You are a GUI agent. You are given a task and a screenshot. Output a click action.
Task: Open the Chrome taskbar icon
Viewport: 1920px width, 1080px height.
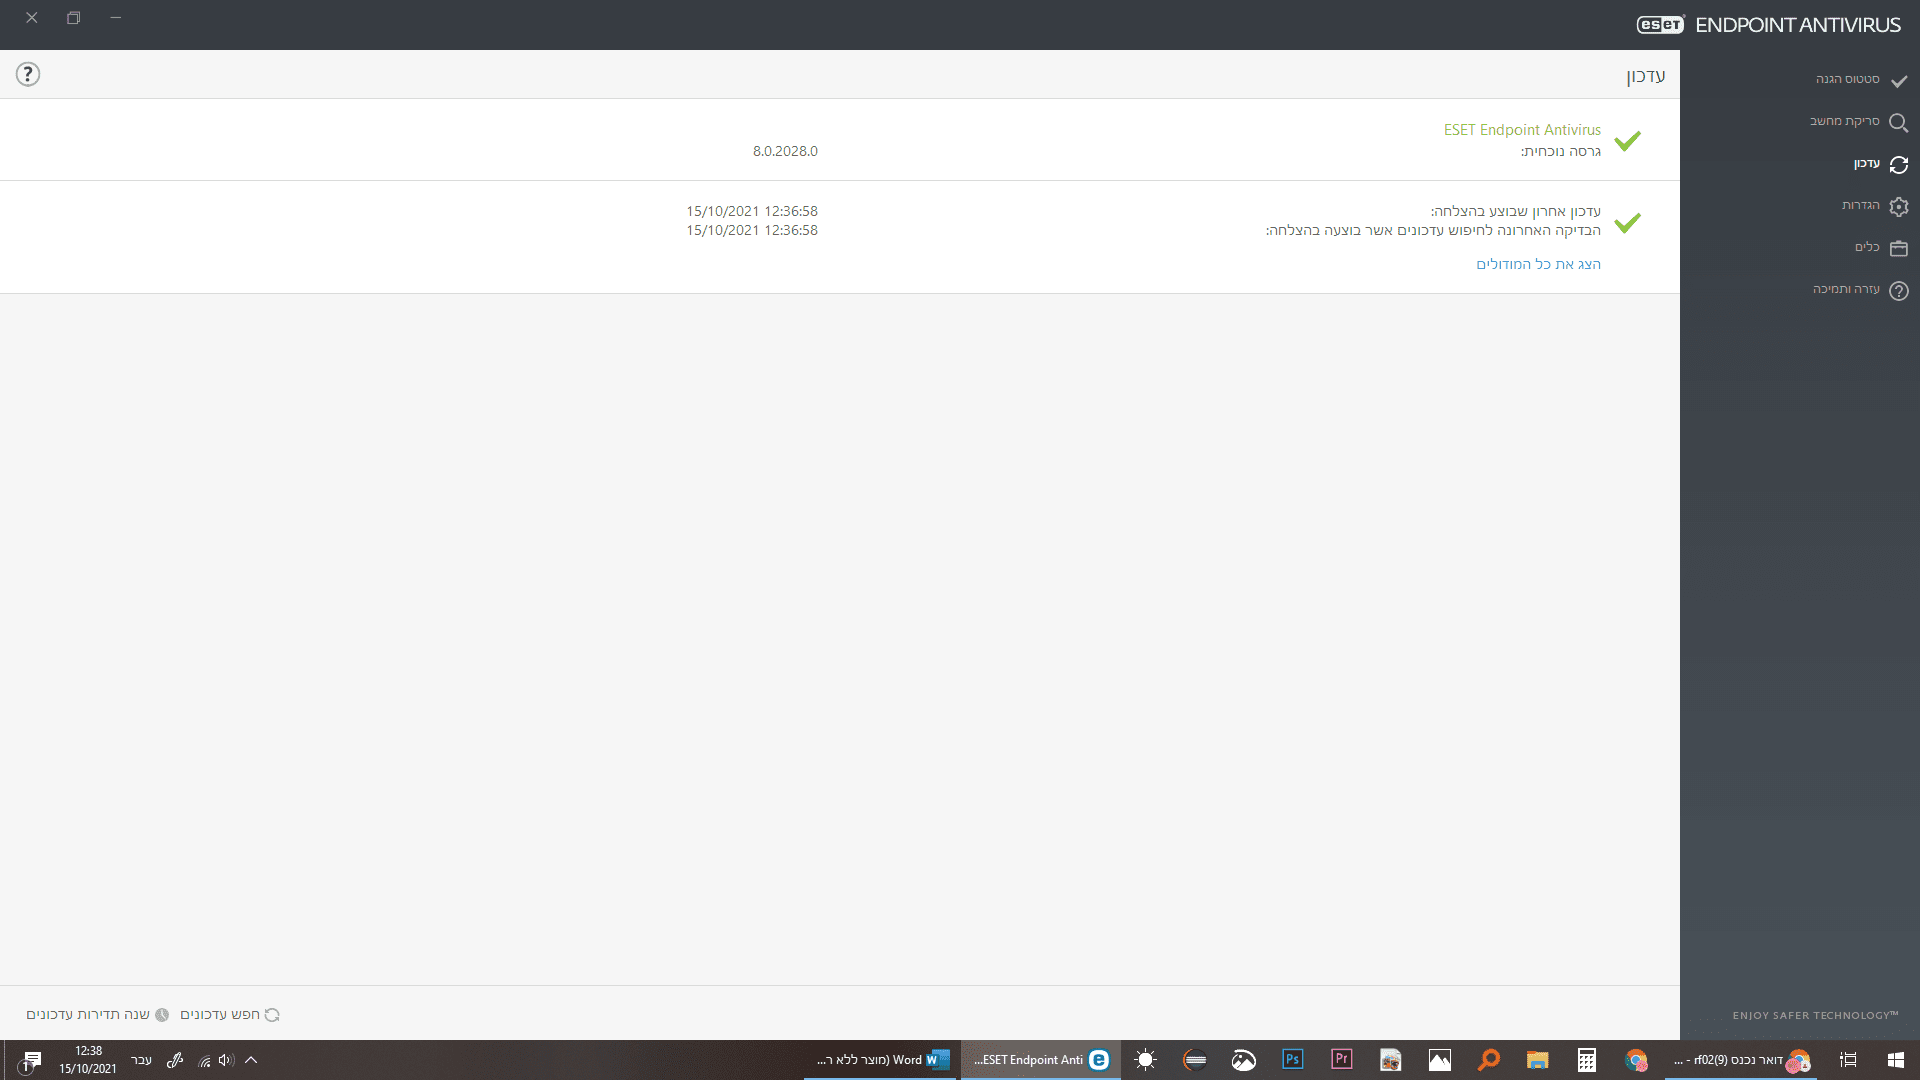pos(1636,1060)
